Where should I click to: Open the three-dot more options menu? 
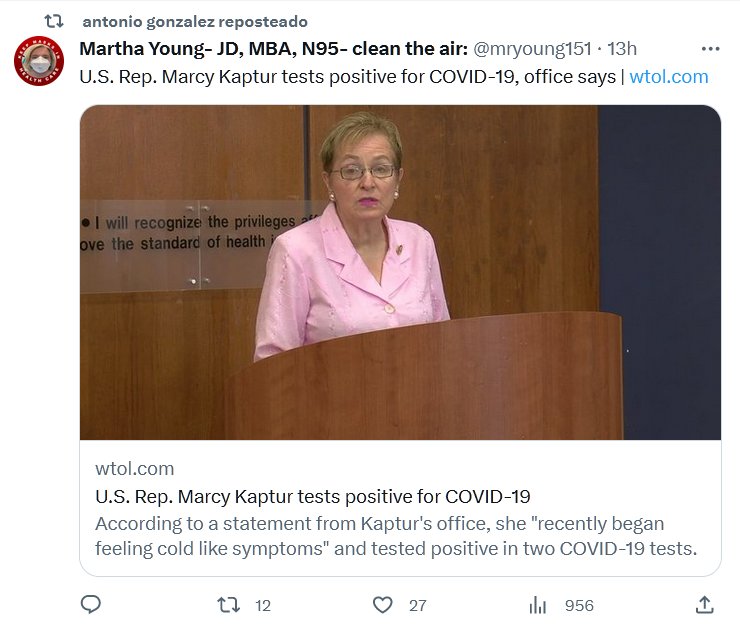[711, 48]
